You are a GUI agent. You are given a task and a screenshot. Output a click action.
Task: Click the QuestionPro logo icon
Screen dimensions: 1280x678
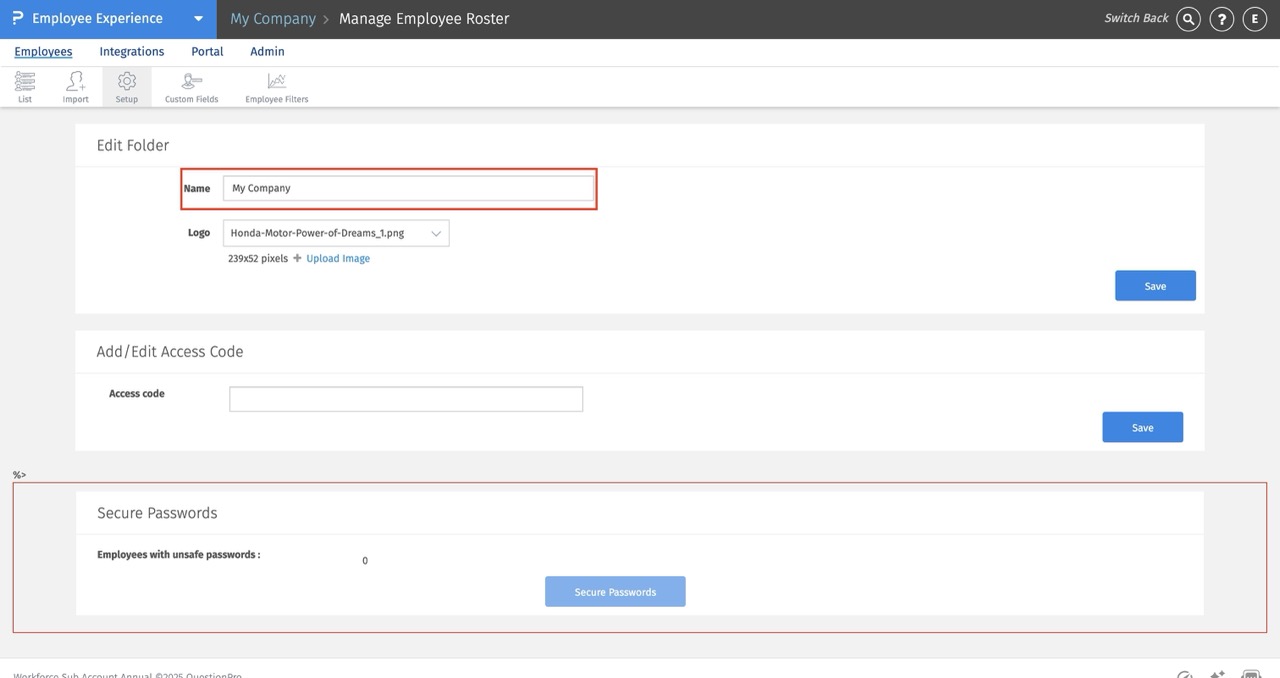(x=18, y=19)
